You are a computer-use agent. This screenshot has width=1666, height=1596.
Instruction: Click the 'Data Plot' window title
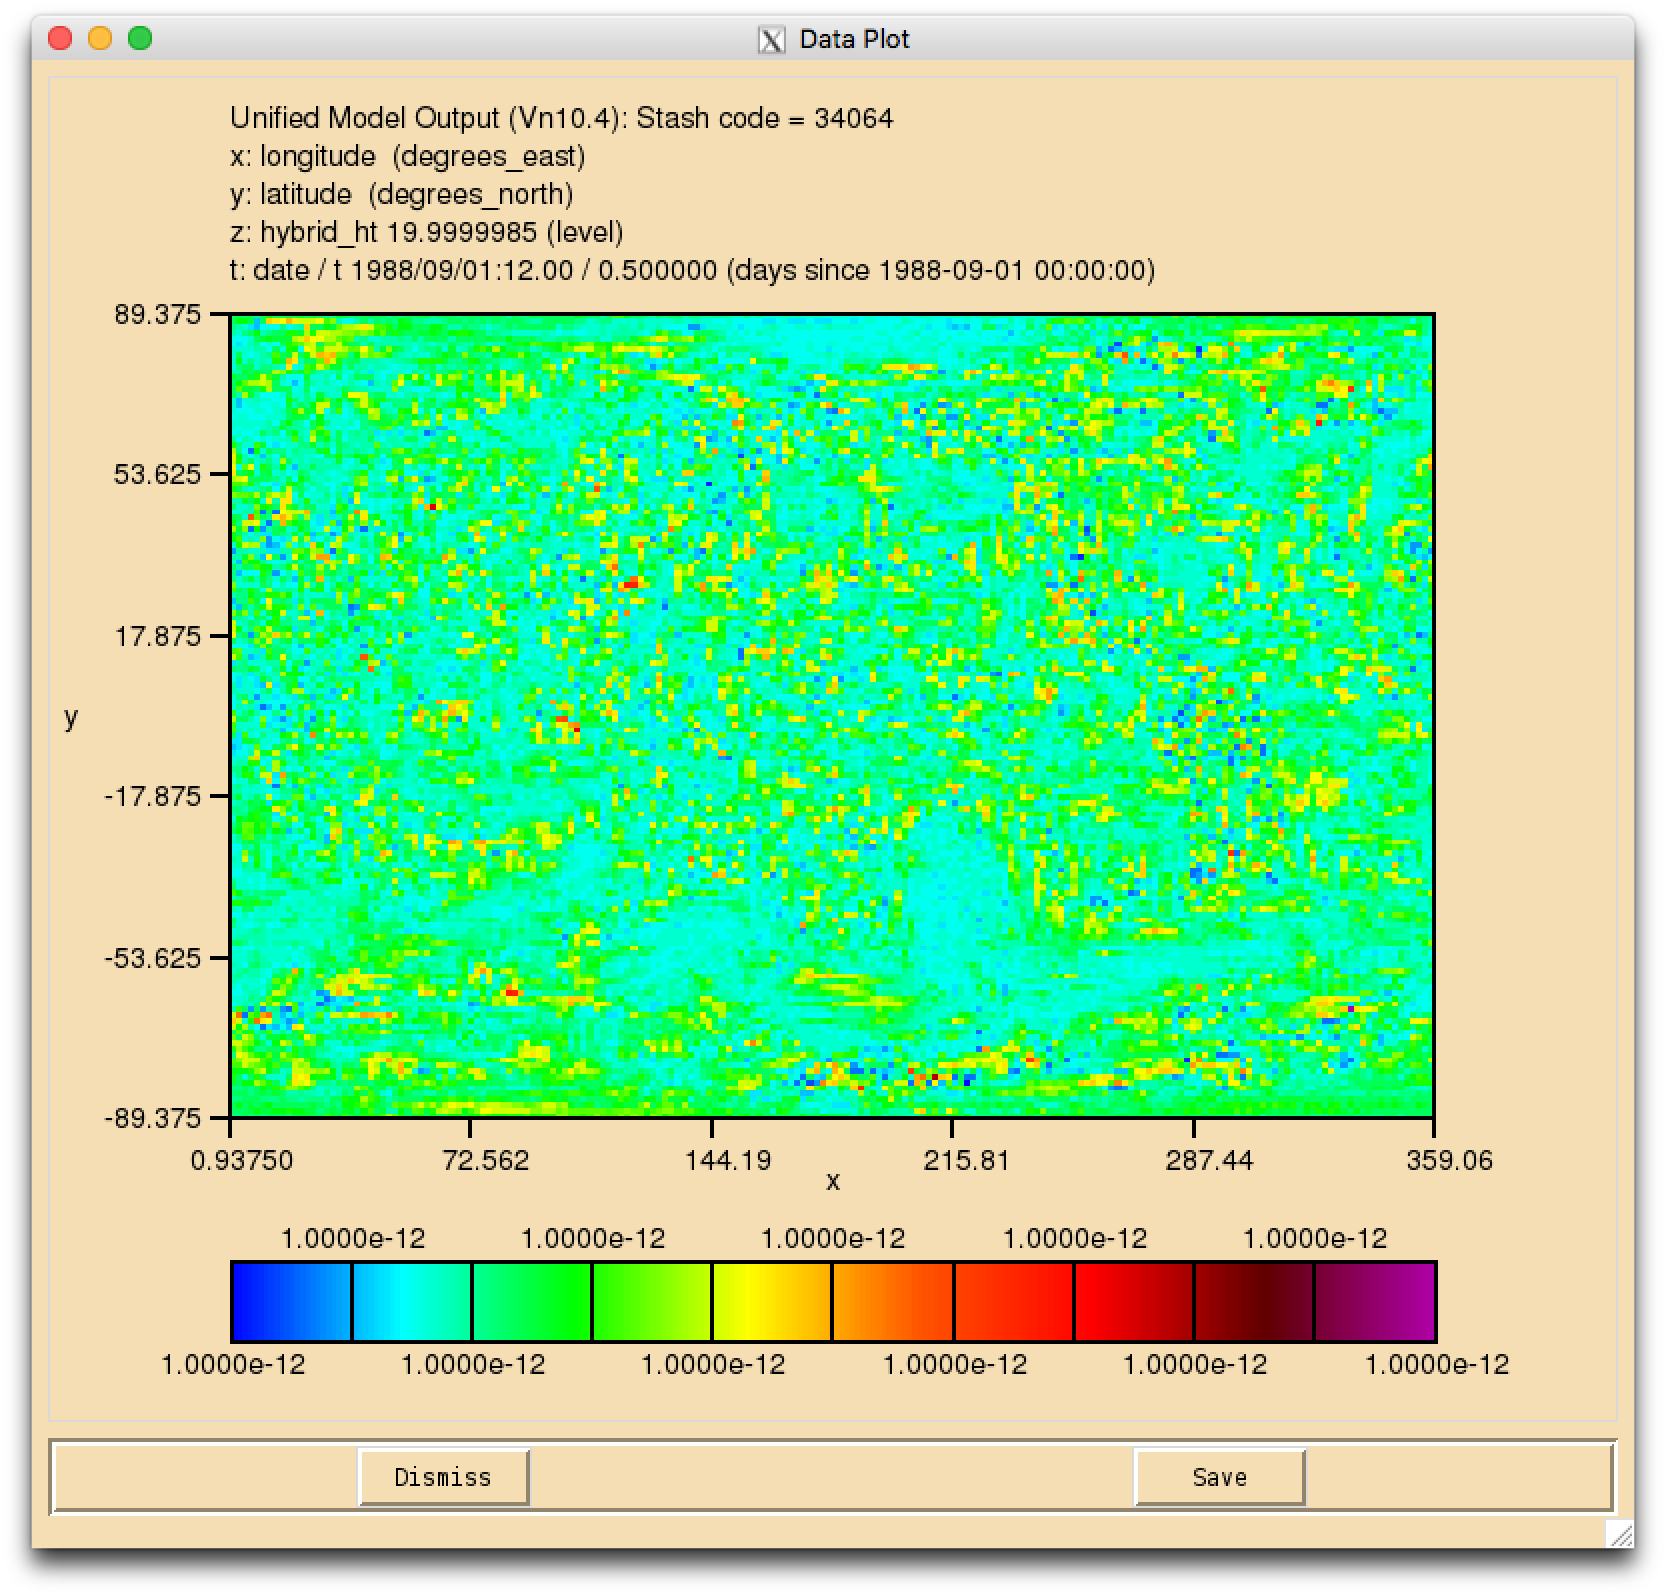click(854, 40)
